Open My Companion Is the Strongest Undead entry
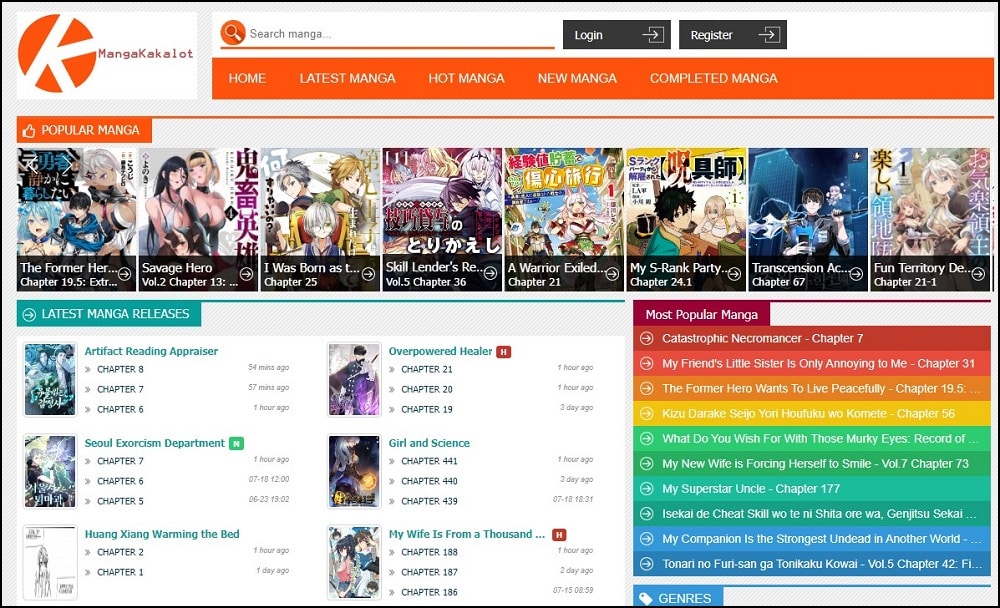The height and width of the screenshot is (608, 1000). click(x=812, y=539)
